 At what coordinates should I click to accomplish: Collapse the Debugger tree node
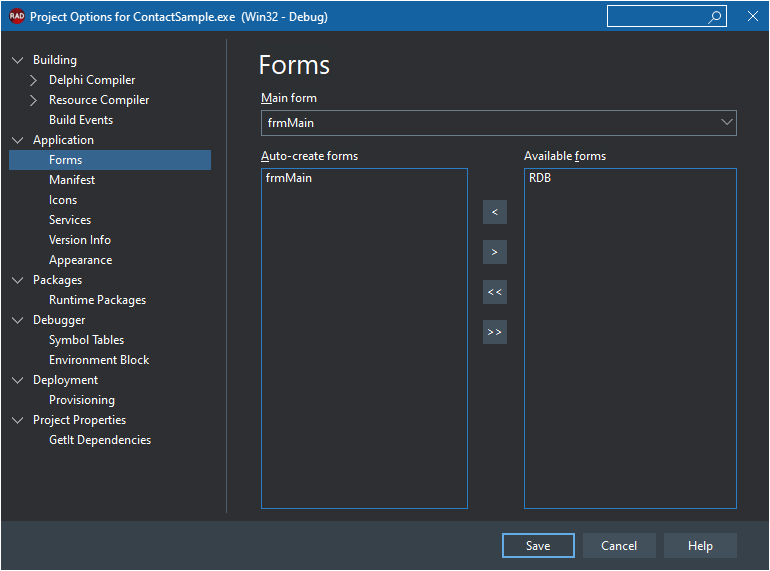pos(18,320)
